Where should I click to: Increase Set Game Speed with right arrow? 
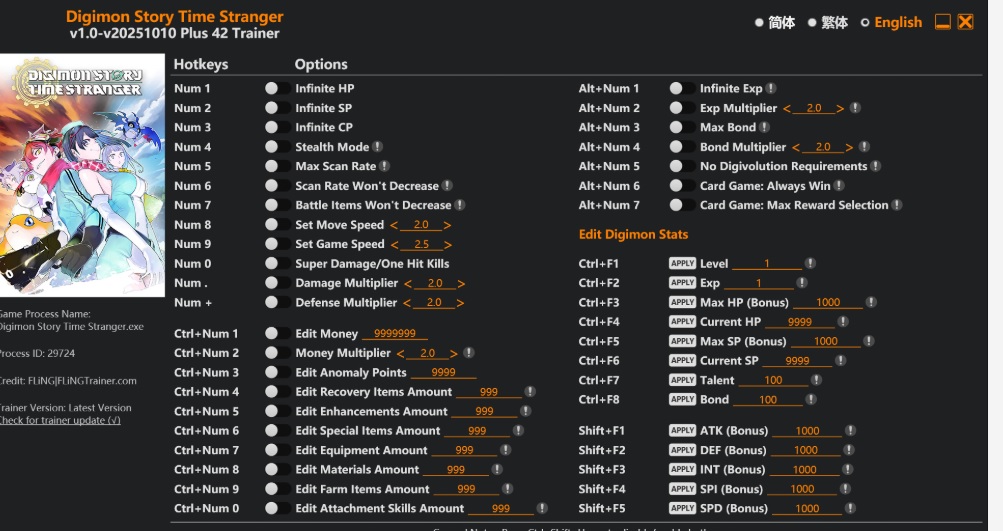click(448, 244)
